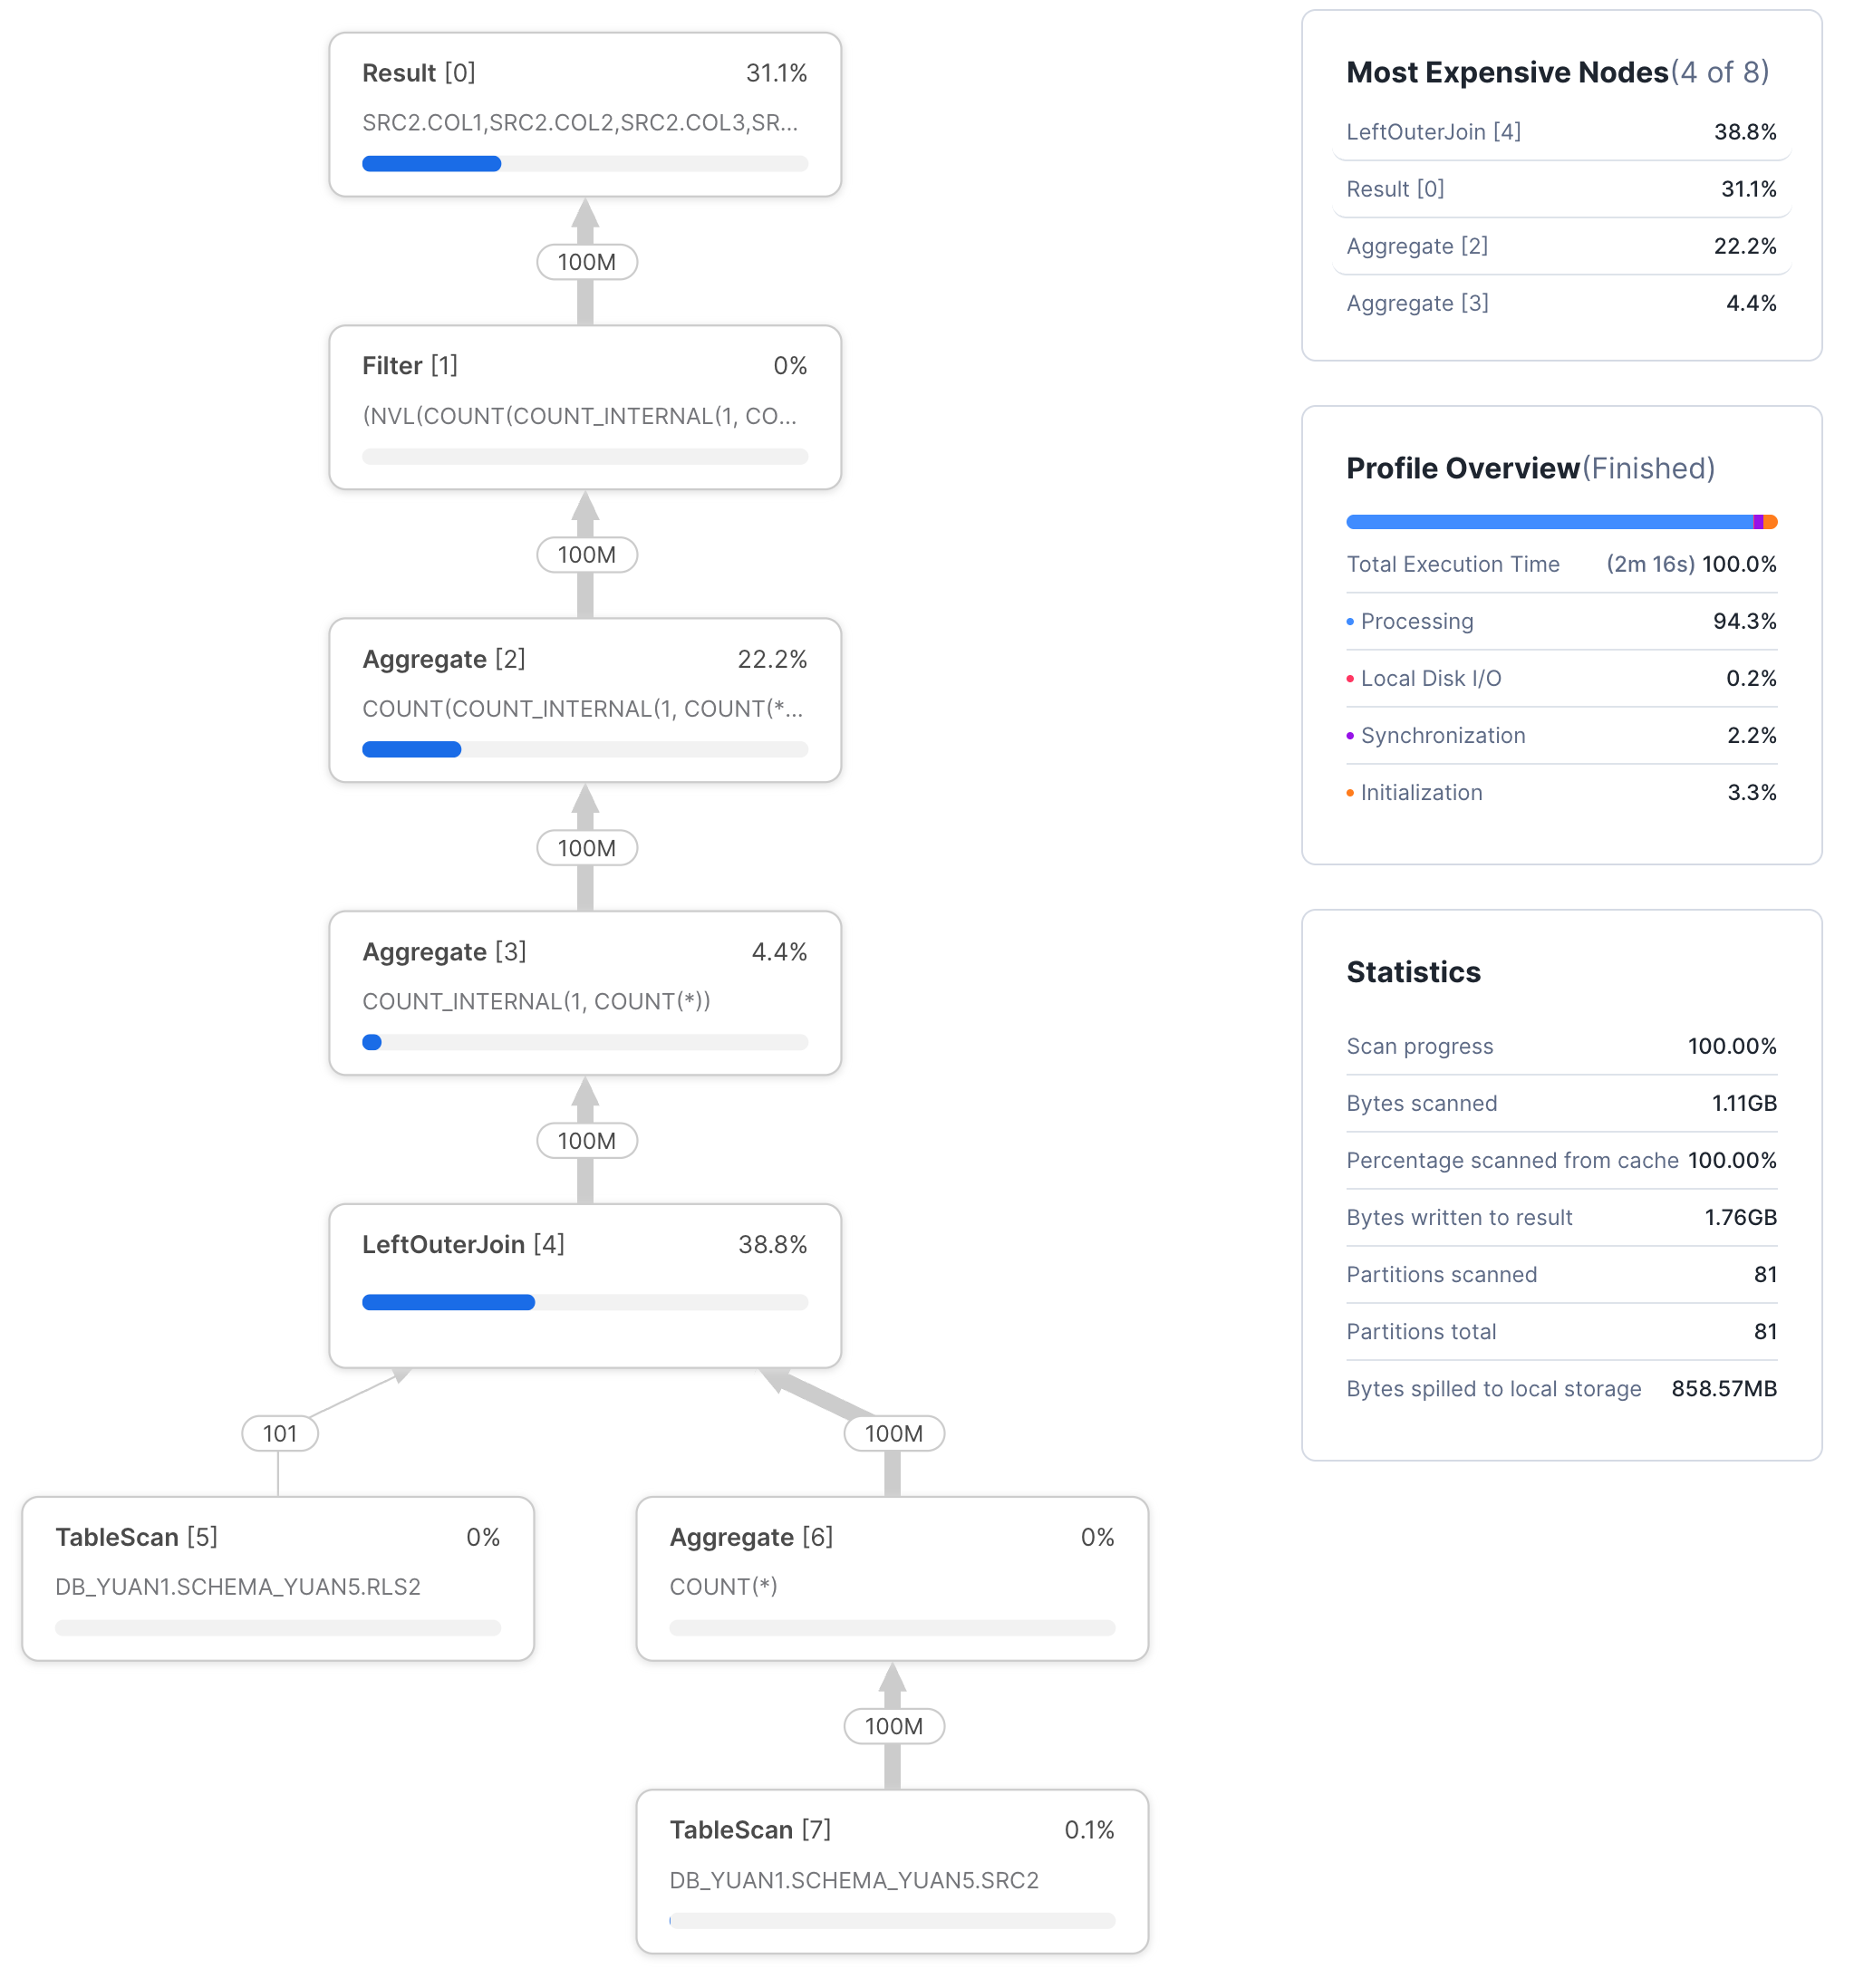Click the Aggregate [2] node card
This screenshot has width=1854, height=1988.
tap(584, 699)
